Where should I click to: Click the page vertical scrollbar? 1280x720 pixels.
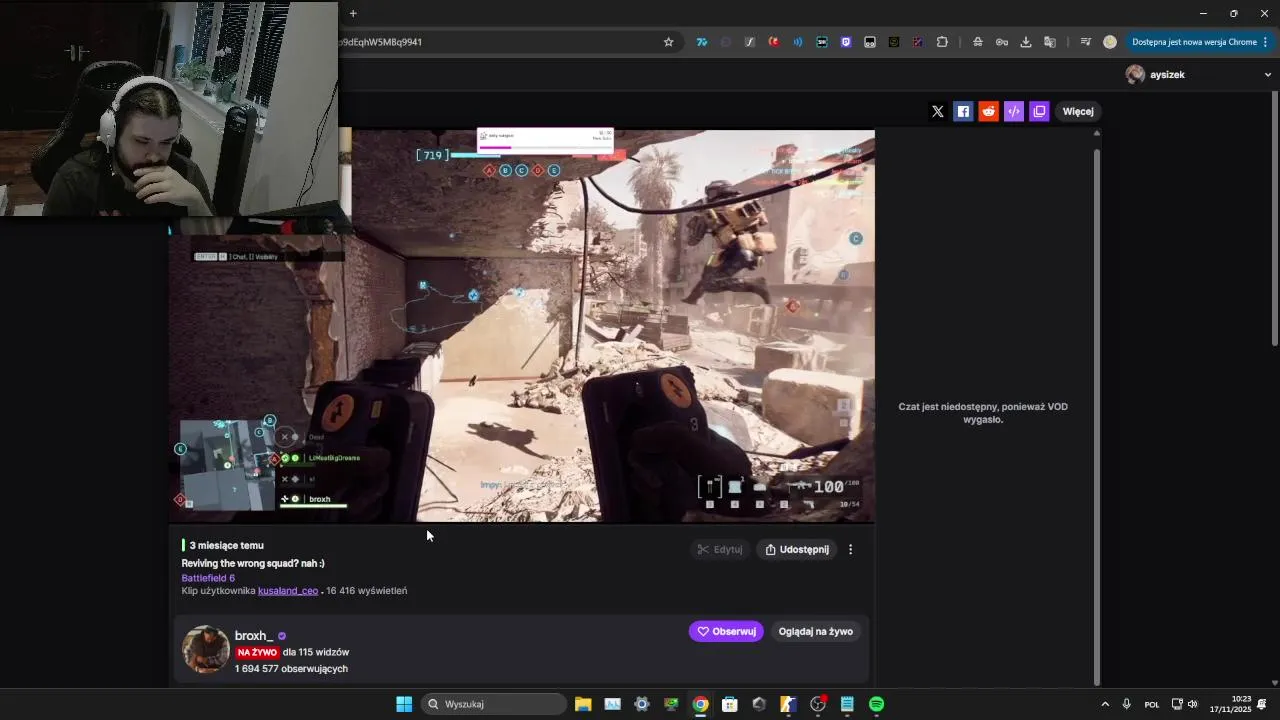(x=1274, y=220)
